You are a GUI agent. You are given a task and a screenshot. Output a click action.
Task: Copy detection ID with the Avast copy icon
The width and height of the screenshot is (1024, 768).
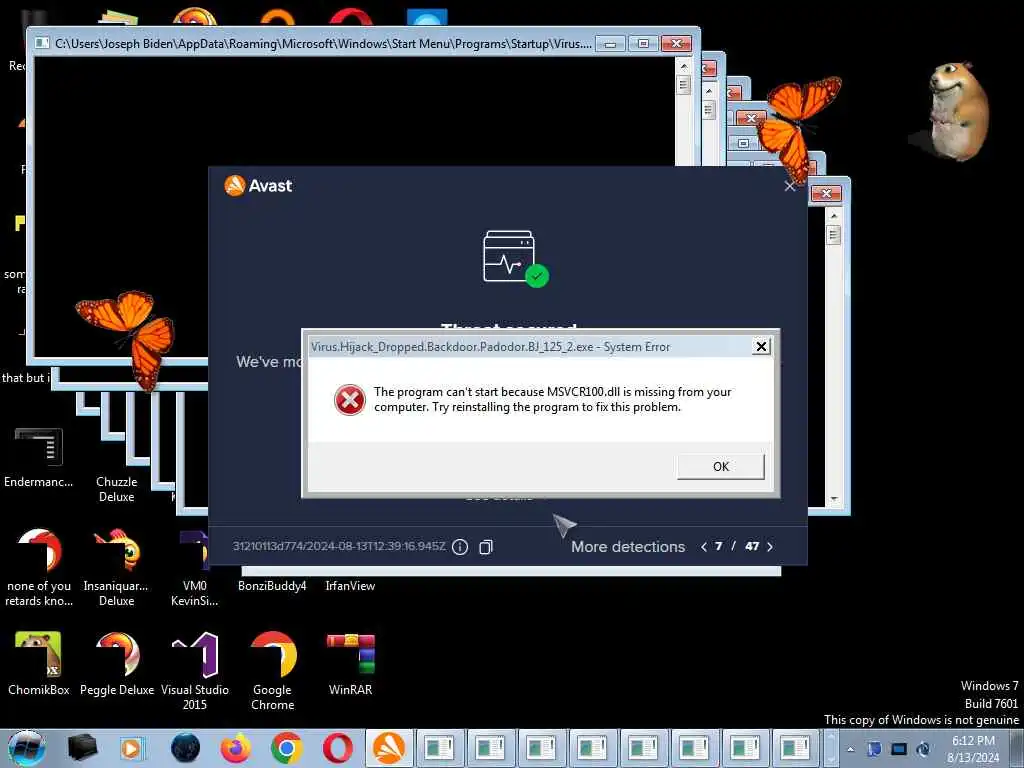click(486, 547)
